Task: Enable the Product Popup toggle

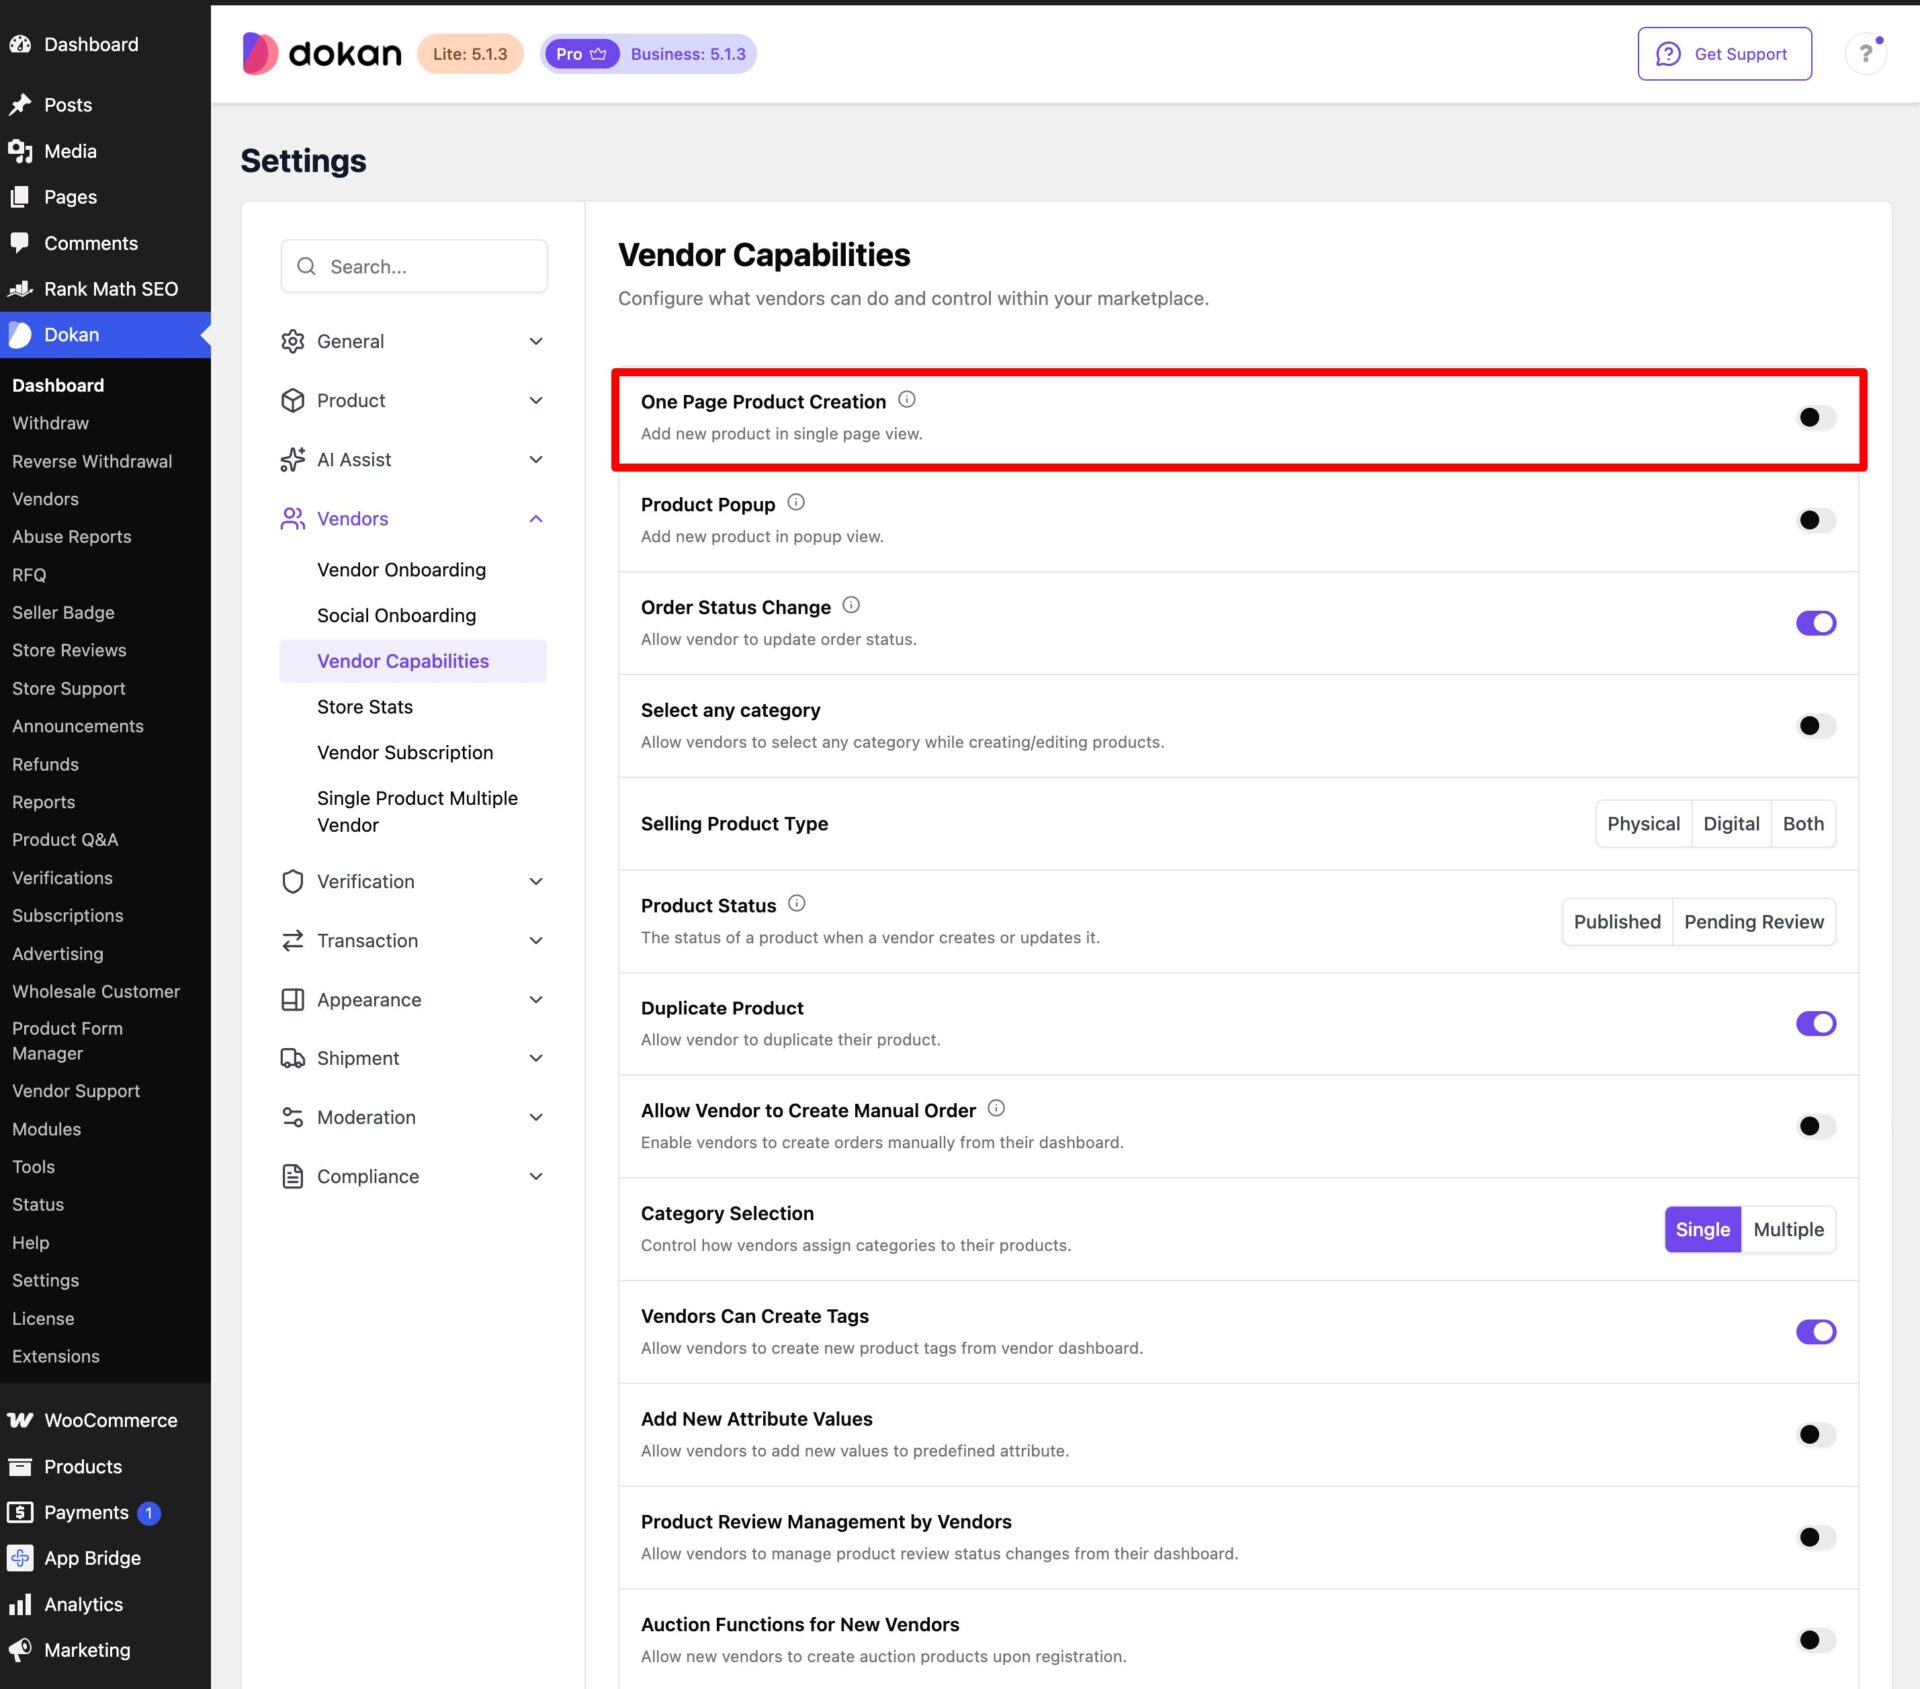Action: [x=1816, y=521]
